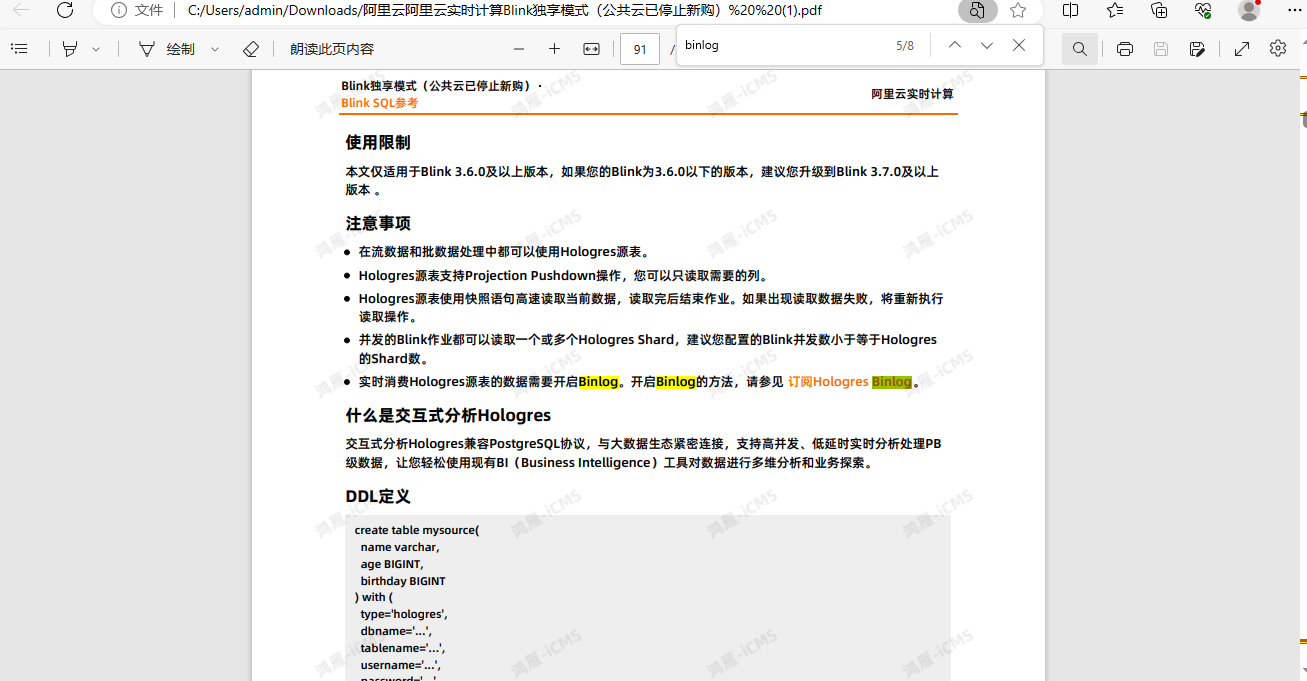Open the collections icon

click(x=1159, y=10)
